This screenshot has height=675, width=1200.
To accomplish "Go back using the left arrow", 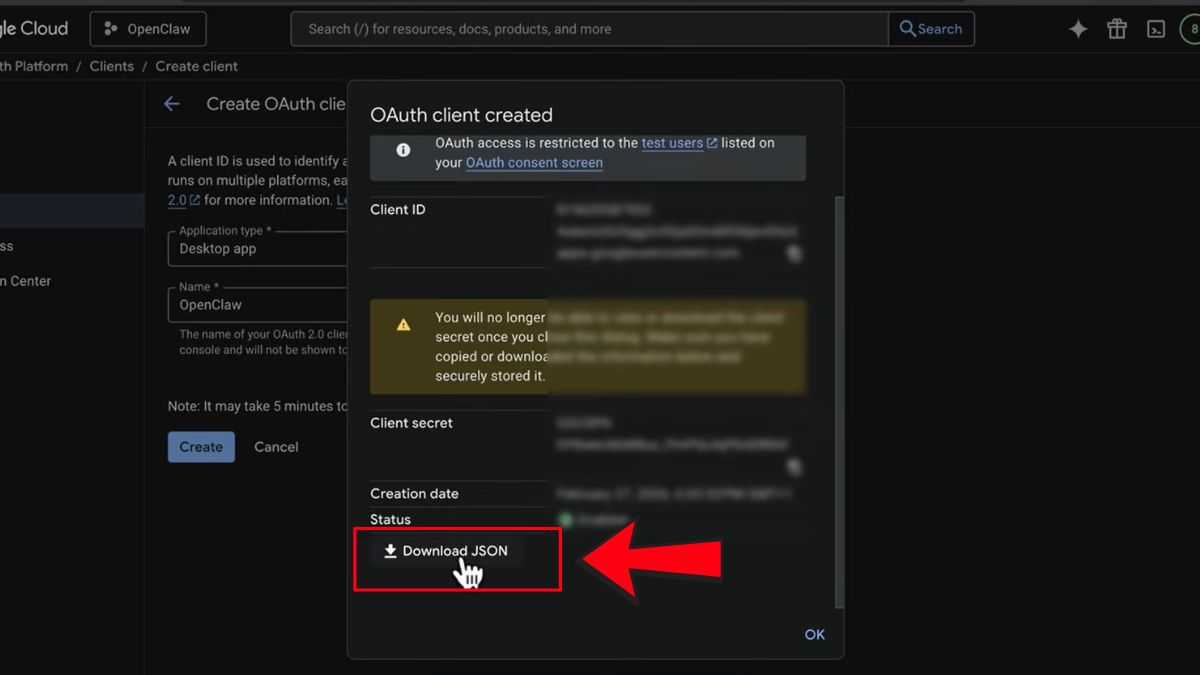I will [172, 104].
